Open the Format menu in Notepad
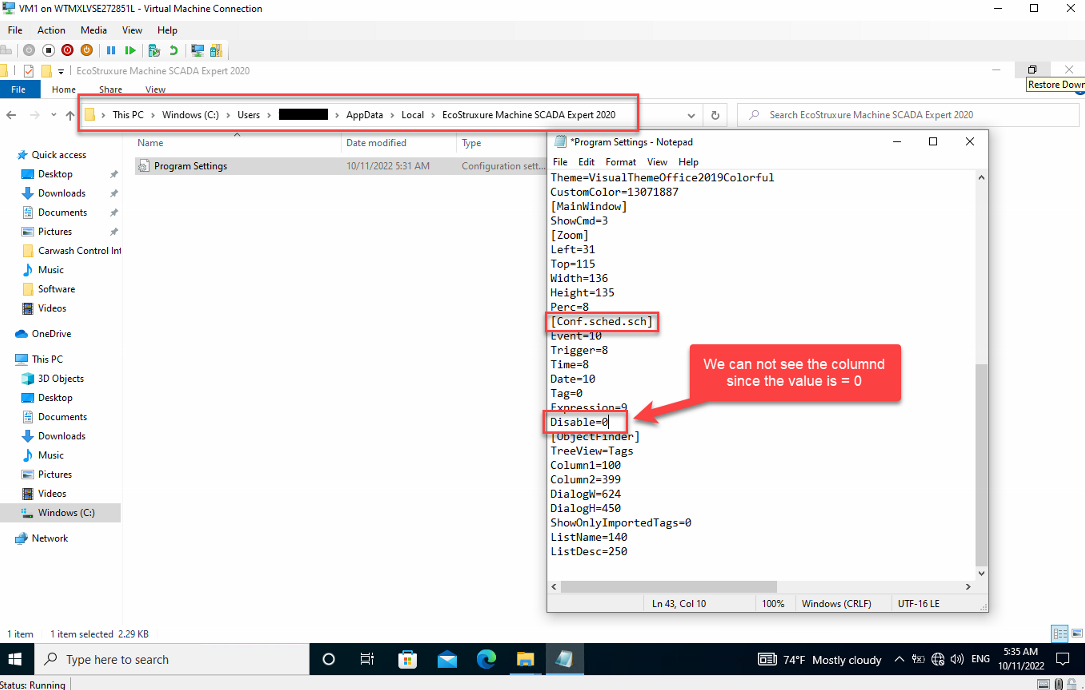1085x690 pixels. (x=620, y=162)
